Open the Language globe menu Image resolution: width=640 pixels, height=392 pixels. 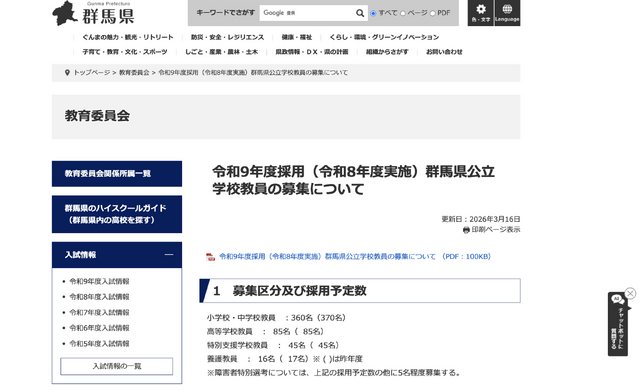point(507,13)
